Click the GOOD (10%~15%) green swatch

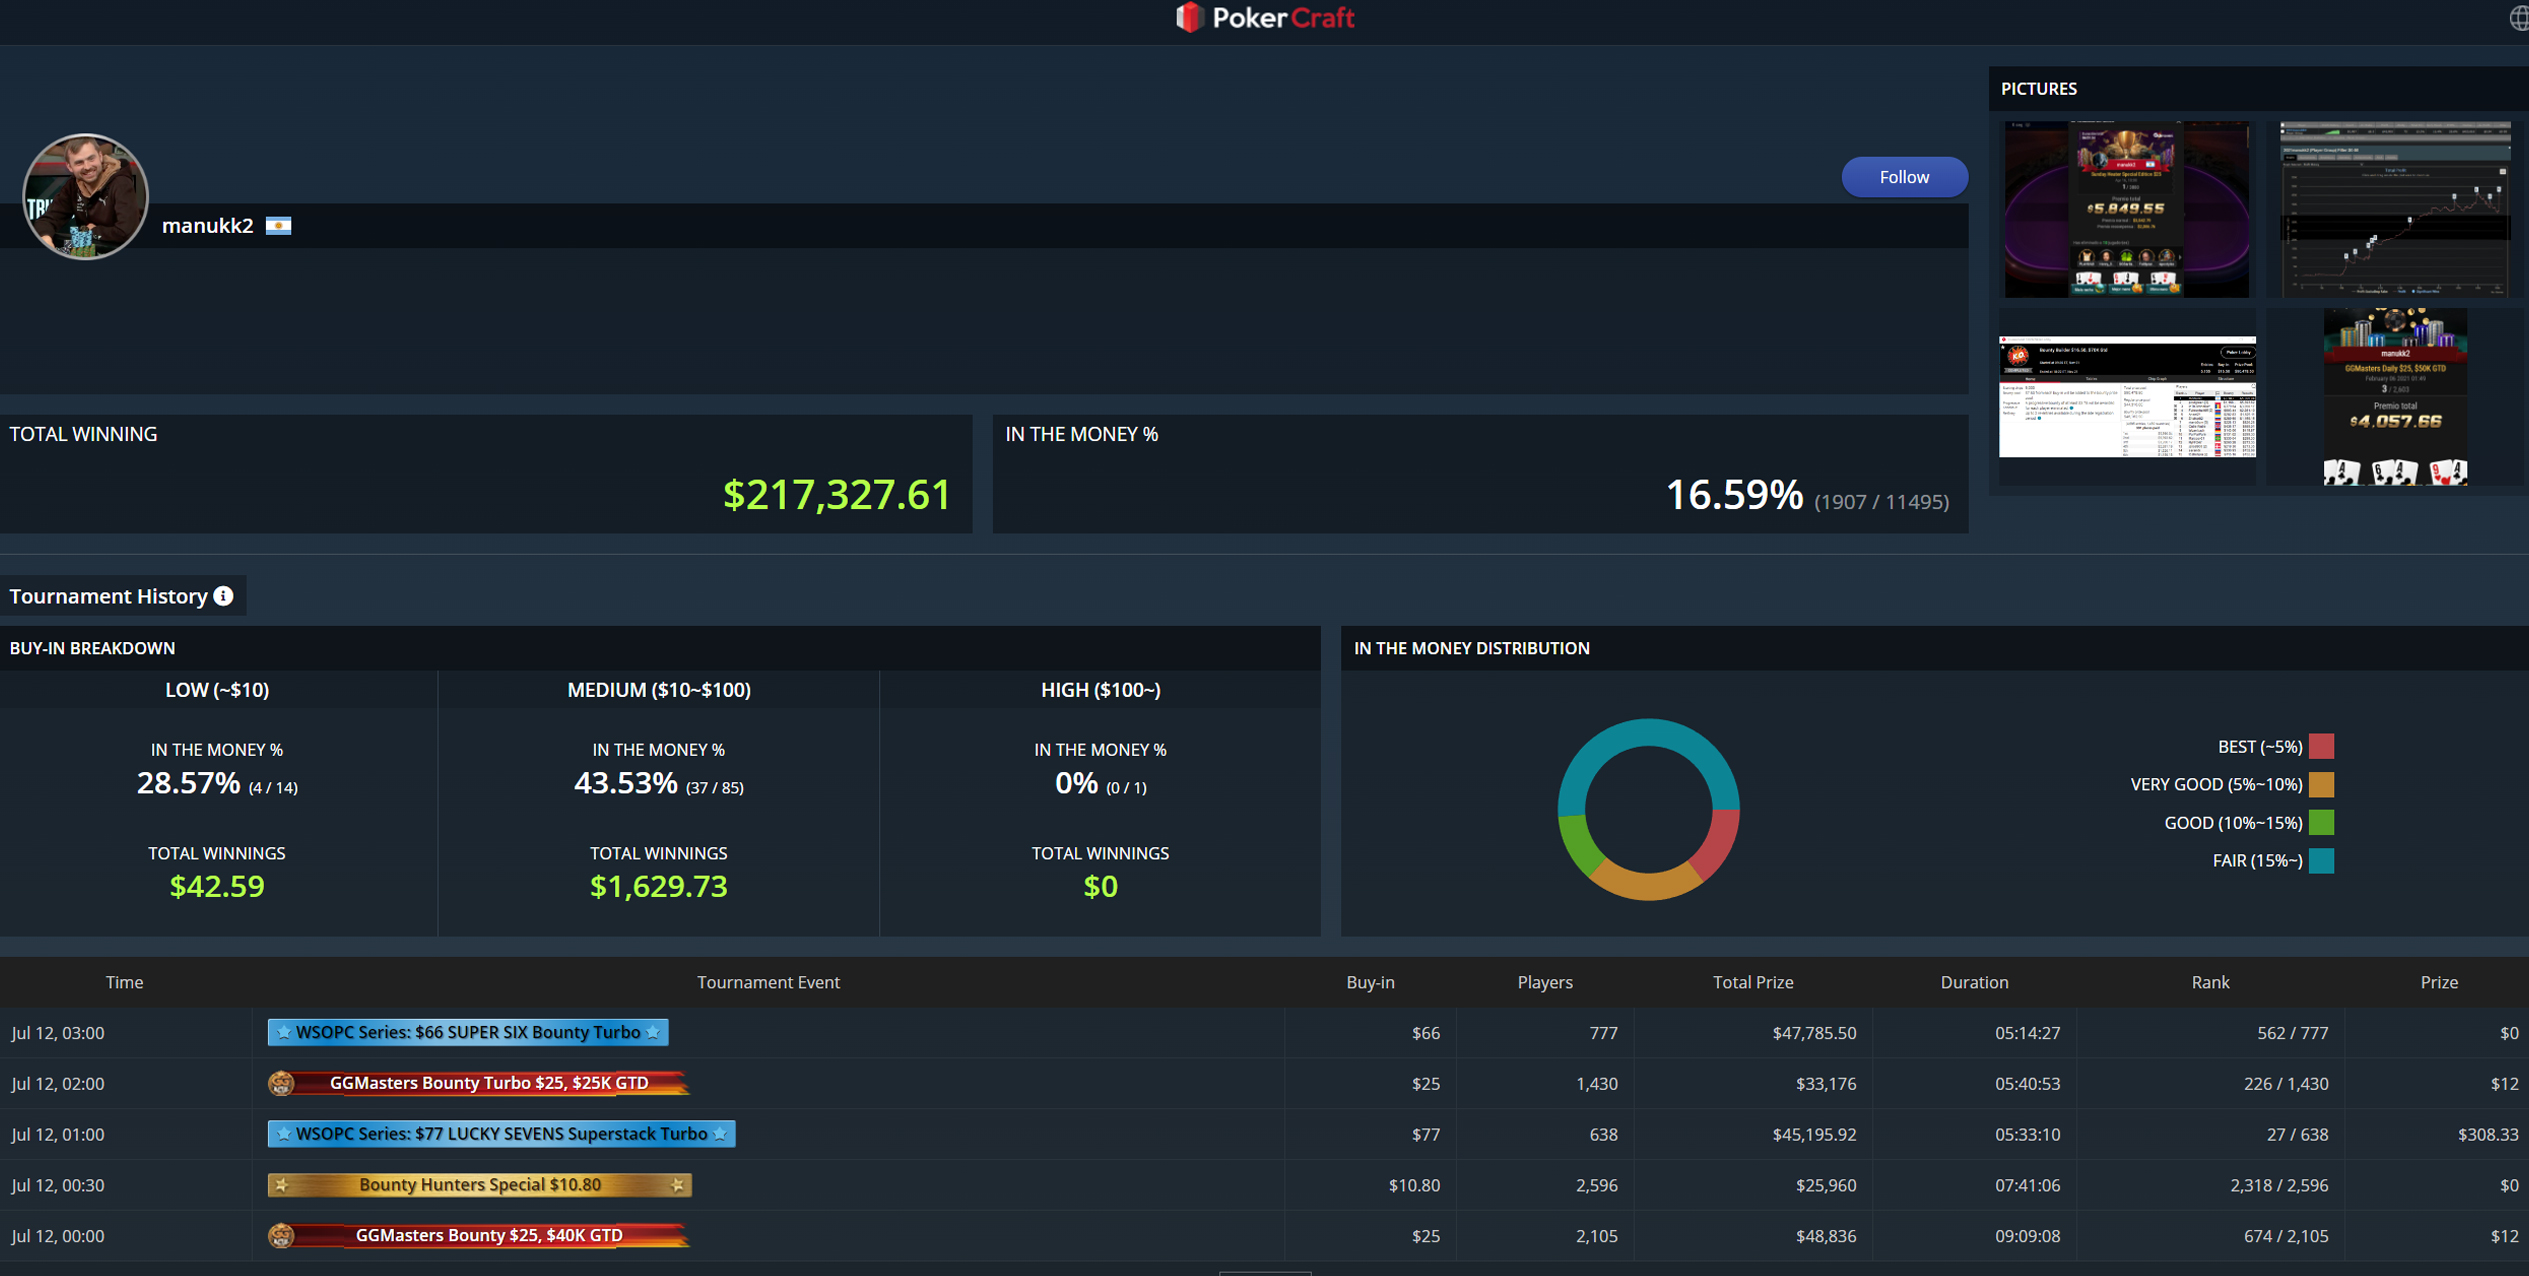point(2321,822)
